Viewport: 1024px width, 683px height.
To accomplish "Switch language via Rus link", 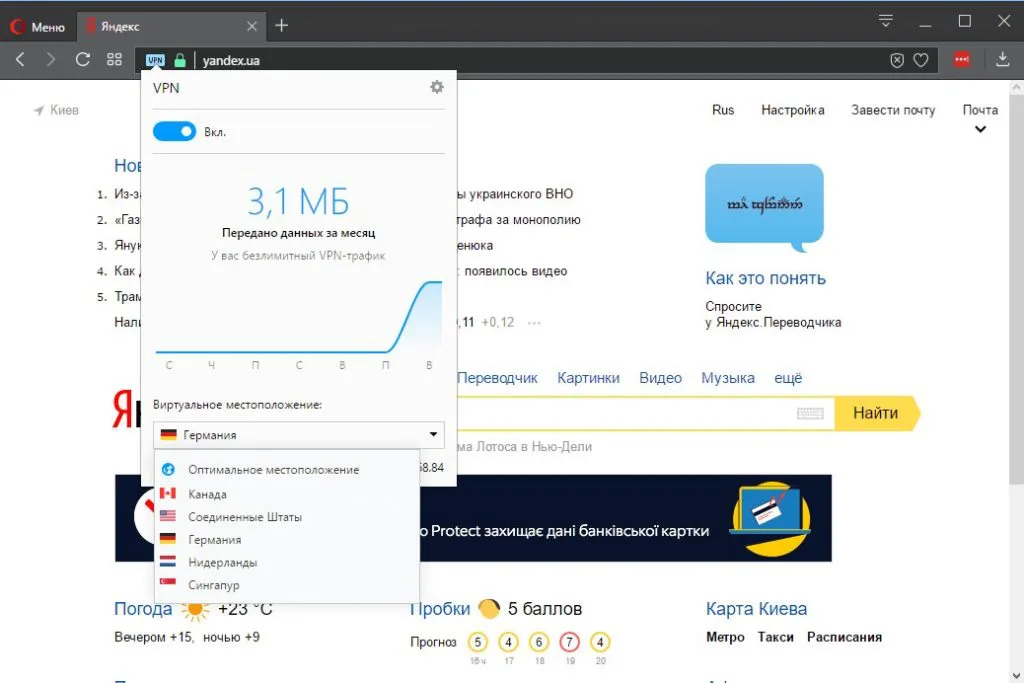I will pos(722,110).
